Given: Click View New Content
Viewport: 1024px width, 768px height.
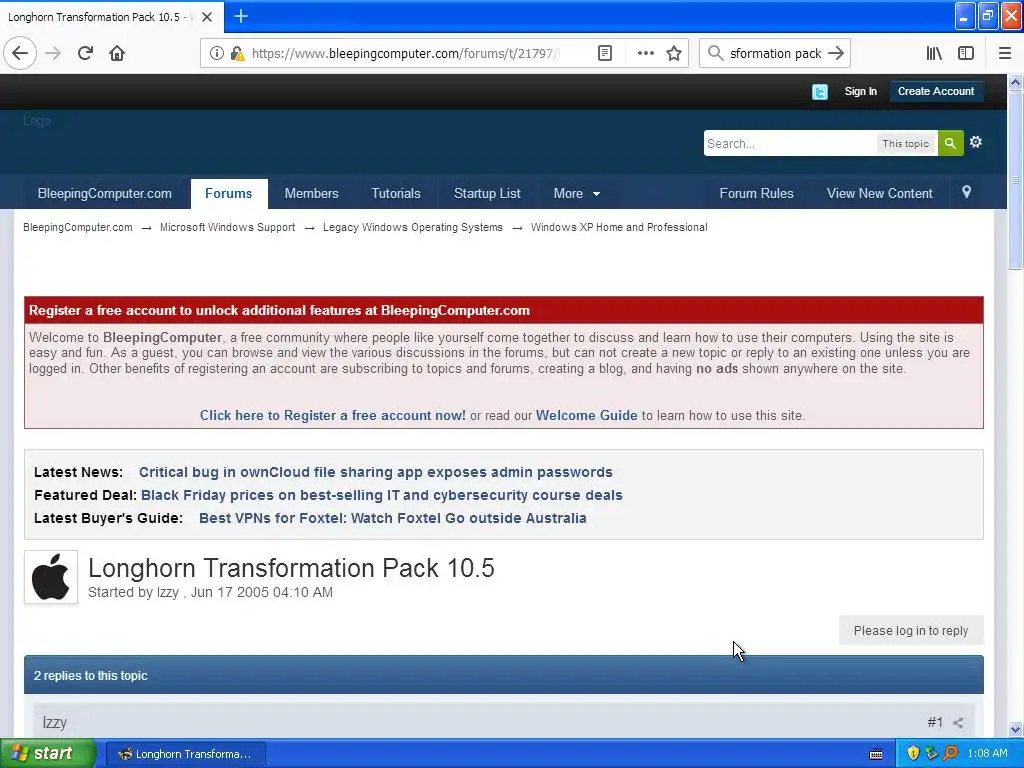Looking at the screenshot, I should [880, 193].
